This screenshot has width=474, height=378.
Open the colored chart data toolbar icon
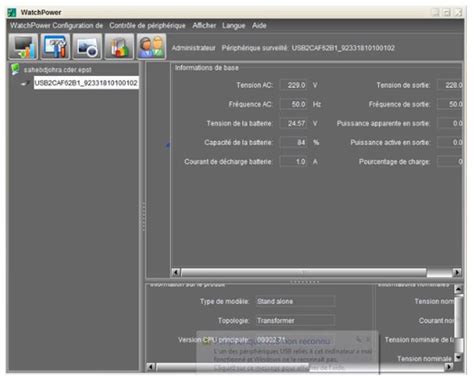[x=119, y=47]
